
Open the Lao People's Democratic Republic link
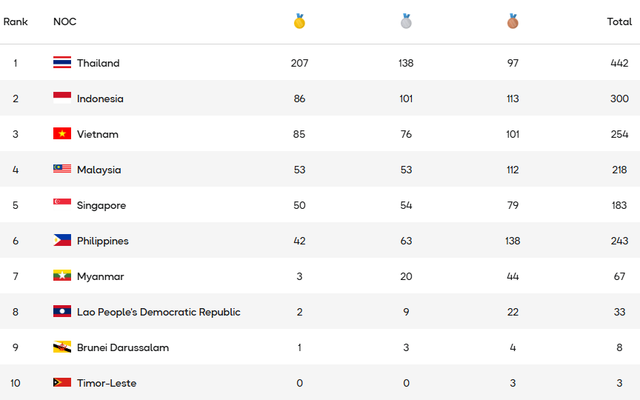click(158, 312)
